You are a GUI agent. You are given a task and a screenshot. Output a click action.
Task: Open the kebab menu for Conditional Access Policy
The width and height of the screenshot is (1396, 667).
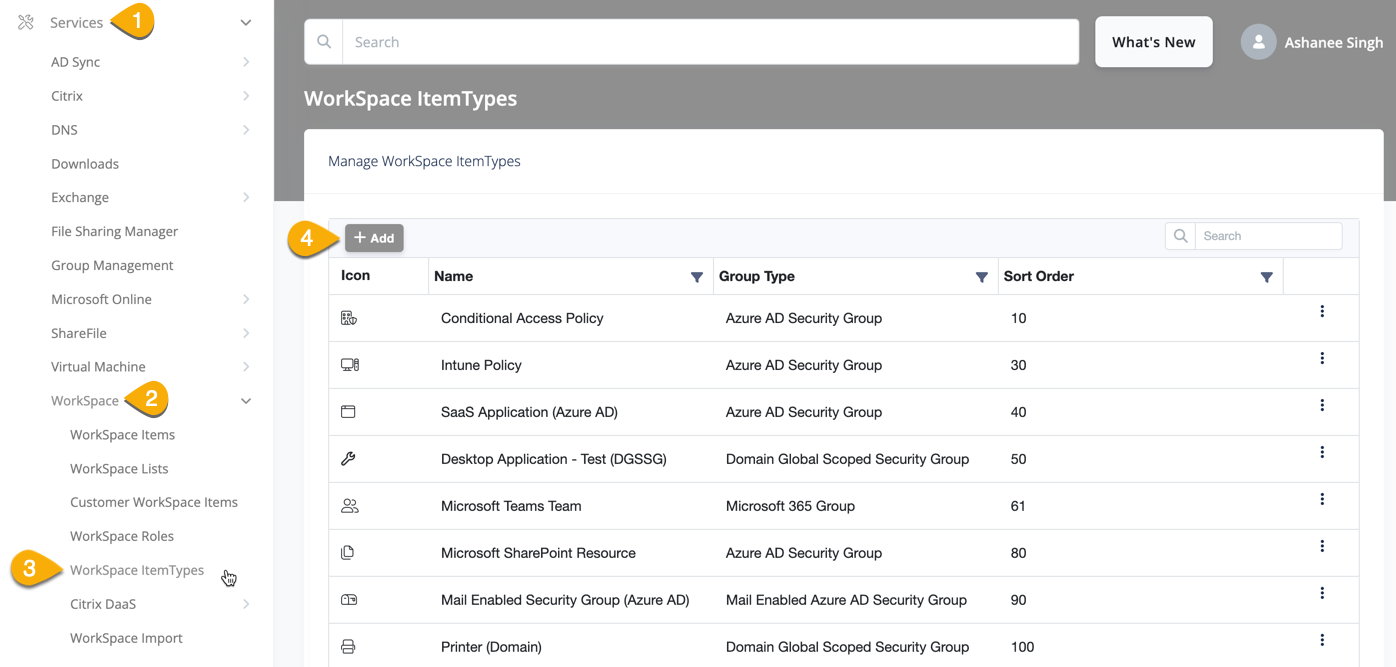1321,312
